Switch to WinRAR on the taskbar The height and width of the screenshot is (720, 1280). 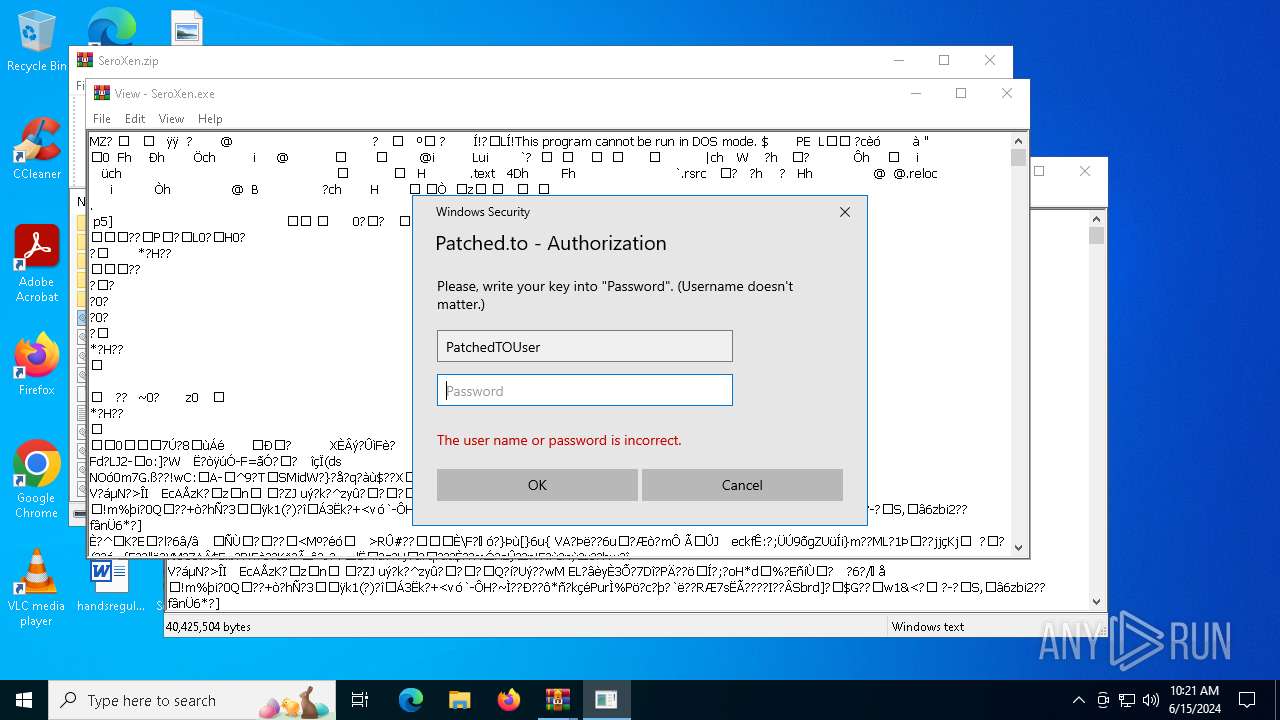557,700
